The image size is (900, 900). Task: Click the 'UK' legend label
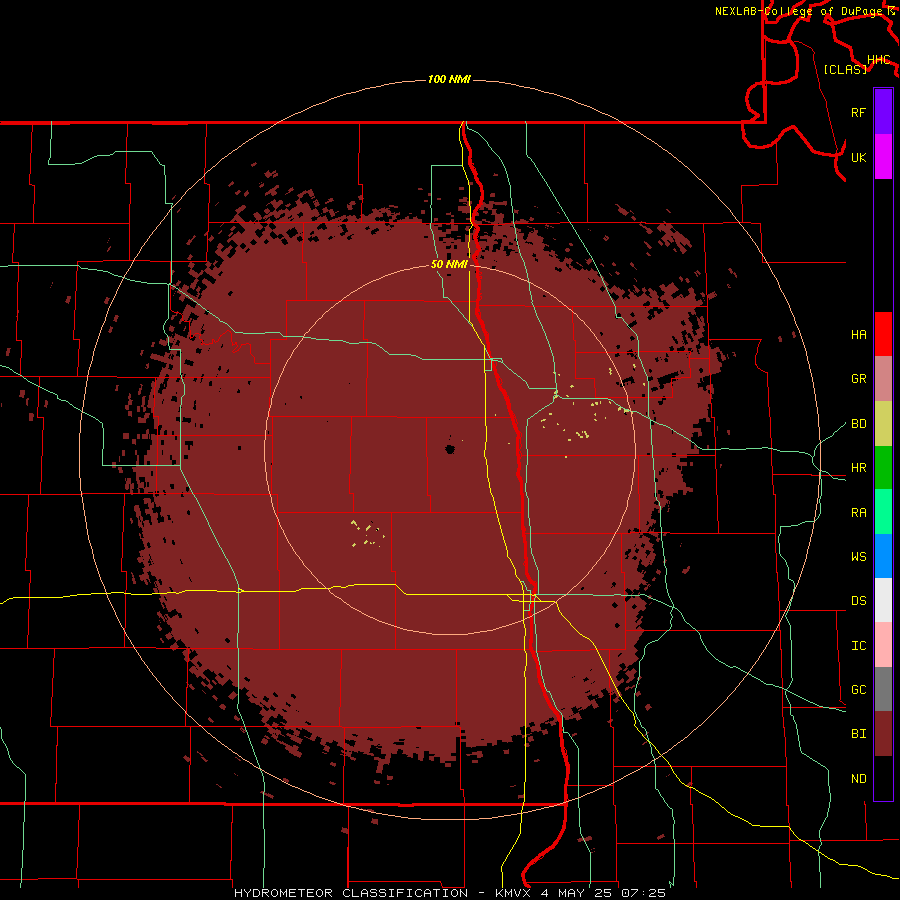point(859,157)
